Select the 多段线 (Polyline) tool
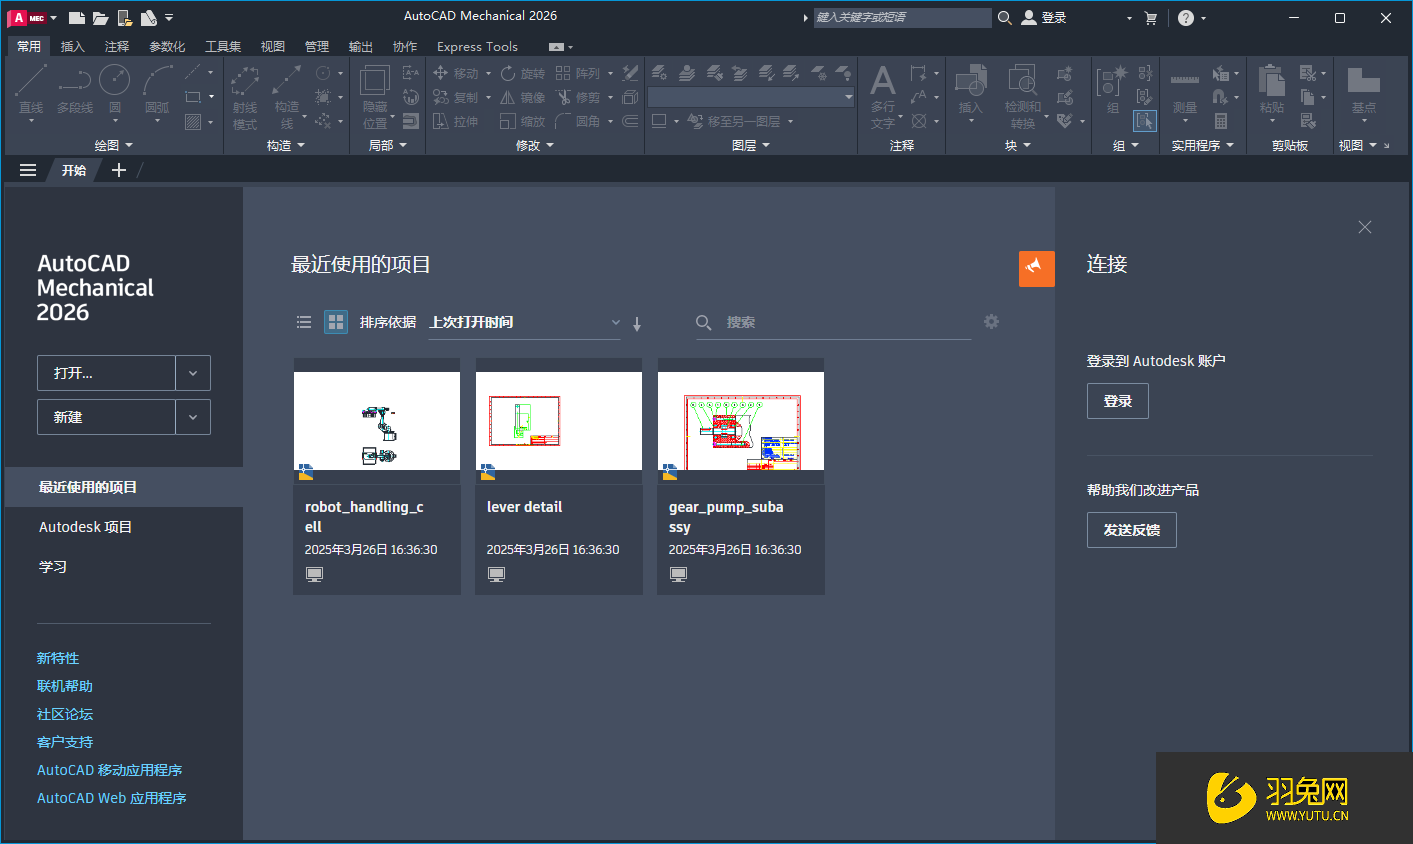This screenshot has width=1413, height=844. pos(74,89)
